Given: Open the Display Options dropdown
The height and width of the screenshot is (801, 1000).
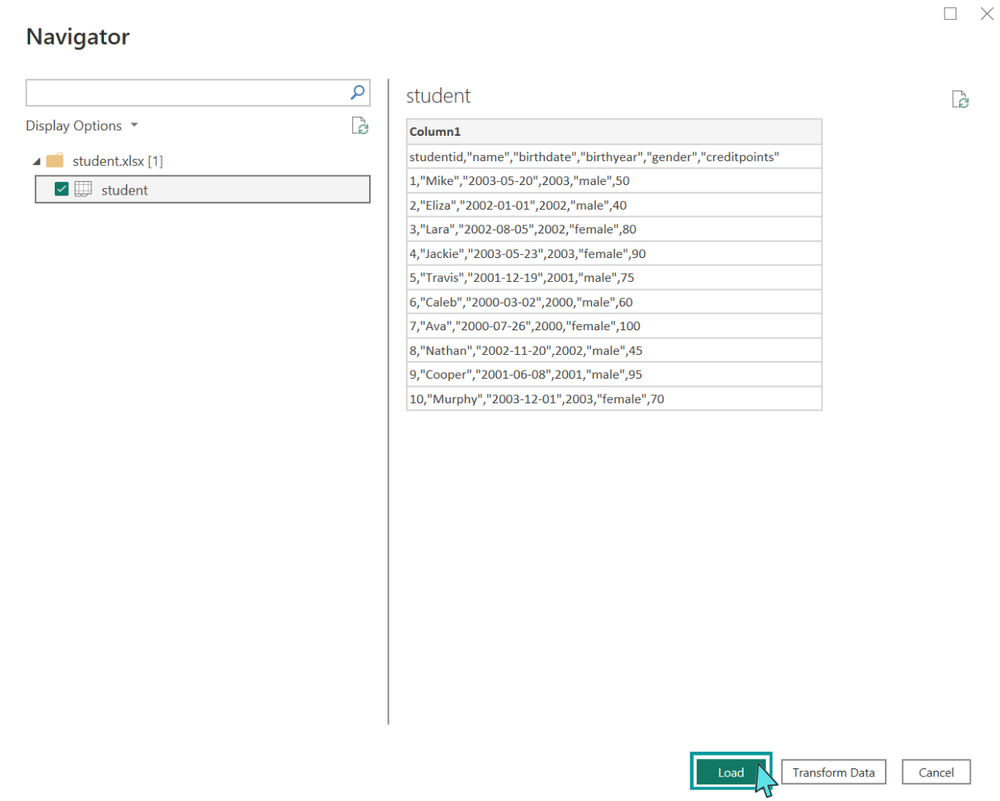Looking at the screenshot, I should pyautogui.click(x=83, y=125).
